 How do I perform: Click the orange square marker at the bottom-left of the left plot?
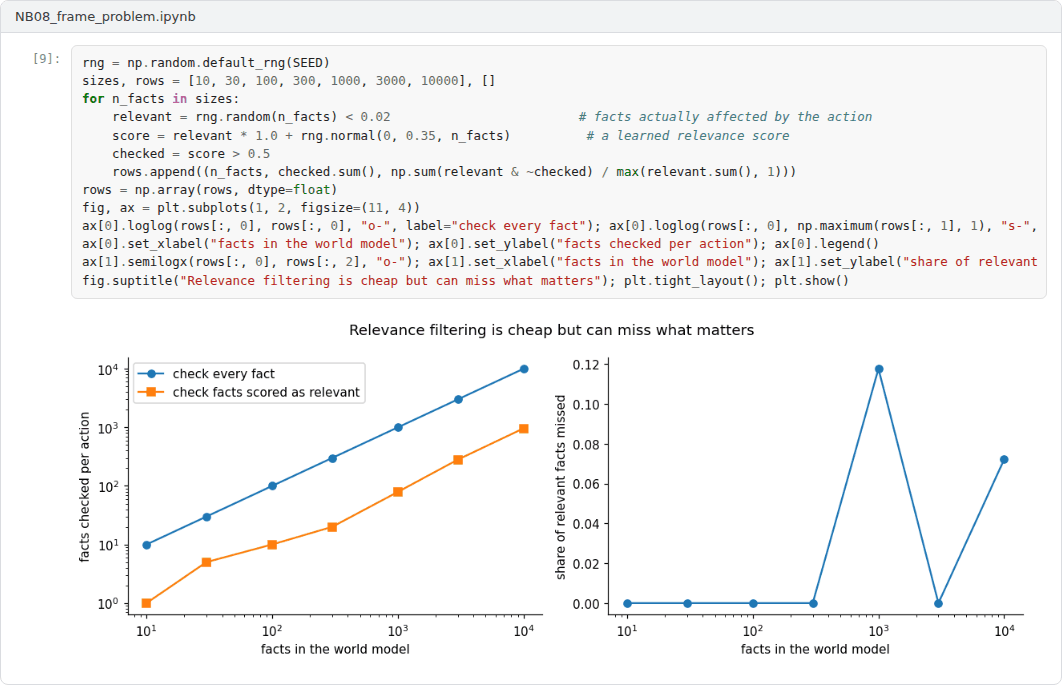[146, 603]
